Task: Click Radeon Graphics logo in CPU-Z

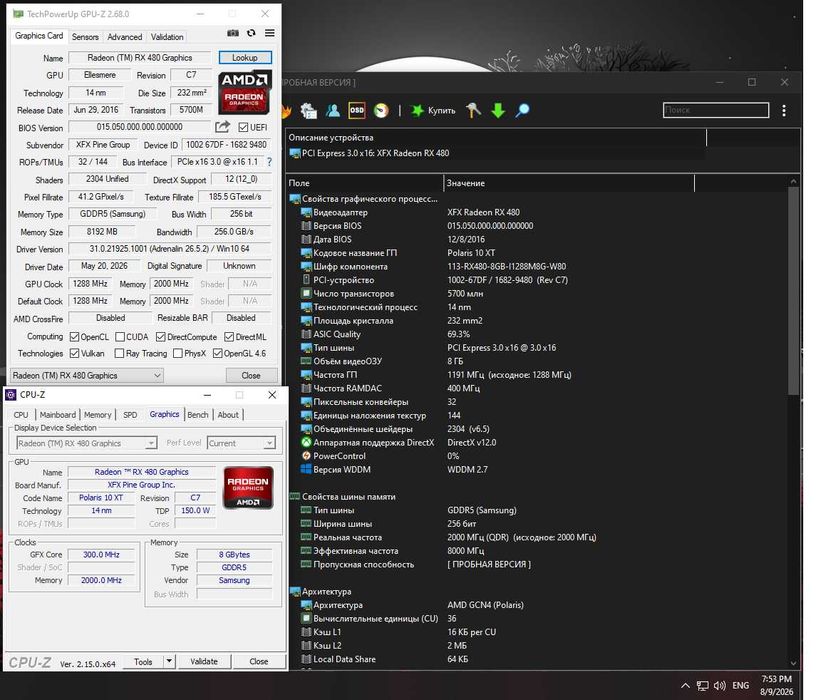Action: pyautogui.click(x=248, y=488)
